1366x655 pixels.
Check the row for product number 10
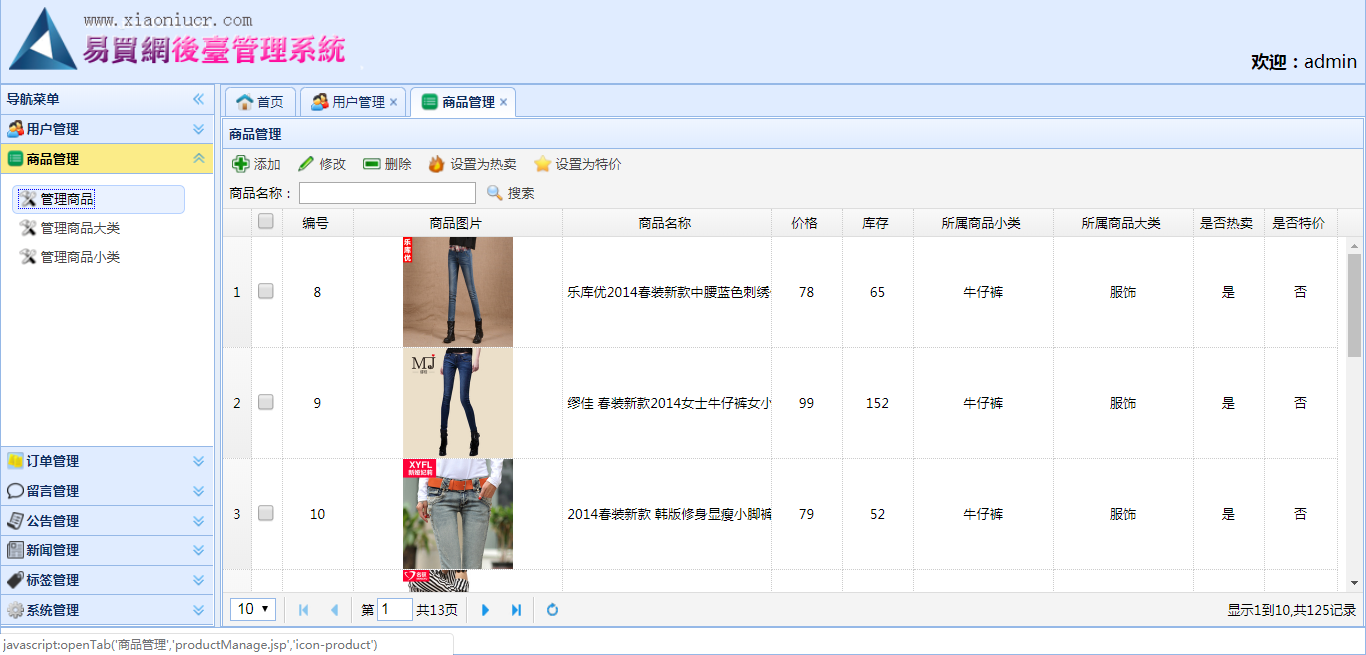266,513
